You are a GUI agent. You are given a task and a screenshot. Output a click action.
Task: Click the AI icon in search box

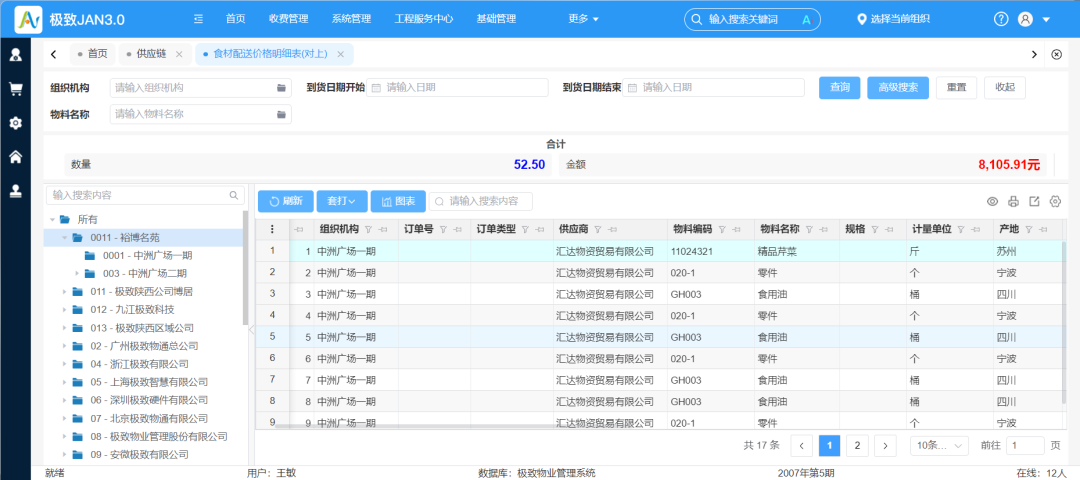(x=807, y=19)
